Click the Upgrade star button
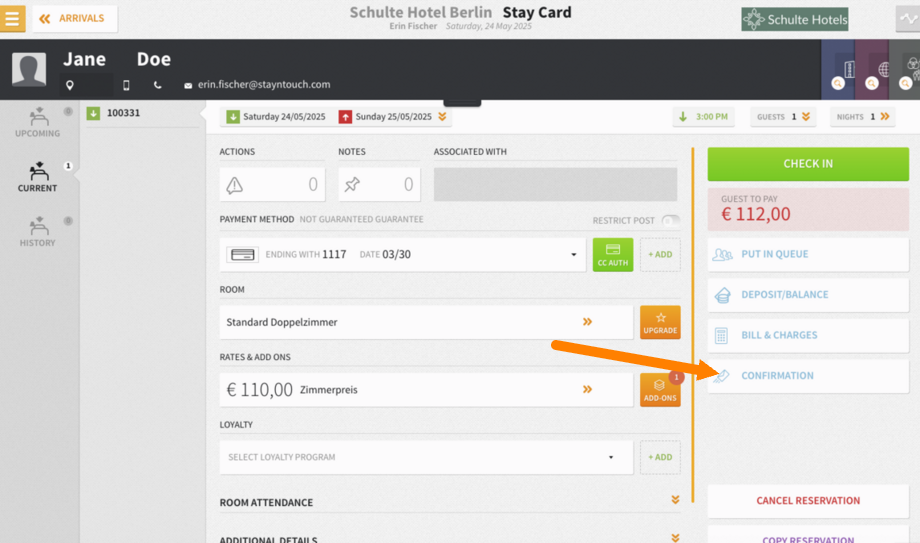This screenshot has width=920, height=543. pyautogui.click(x=660, y=322)
